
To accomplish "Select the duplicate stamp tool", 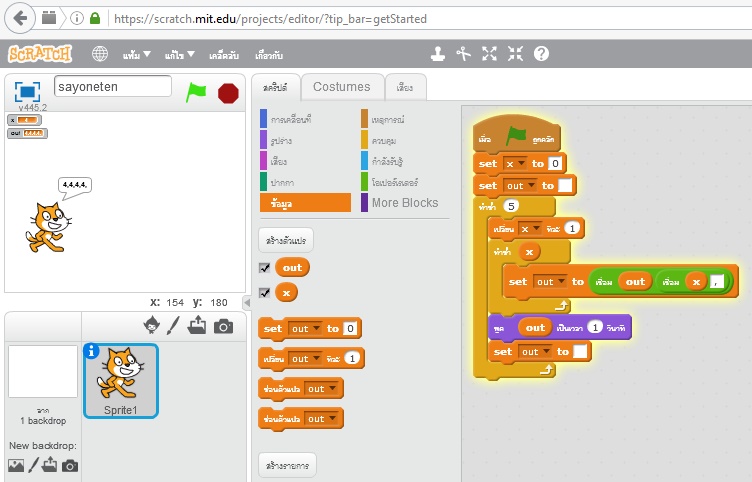I will click(437, 54).
